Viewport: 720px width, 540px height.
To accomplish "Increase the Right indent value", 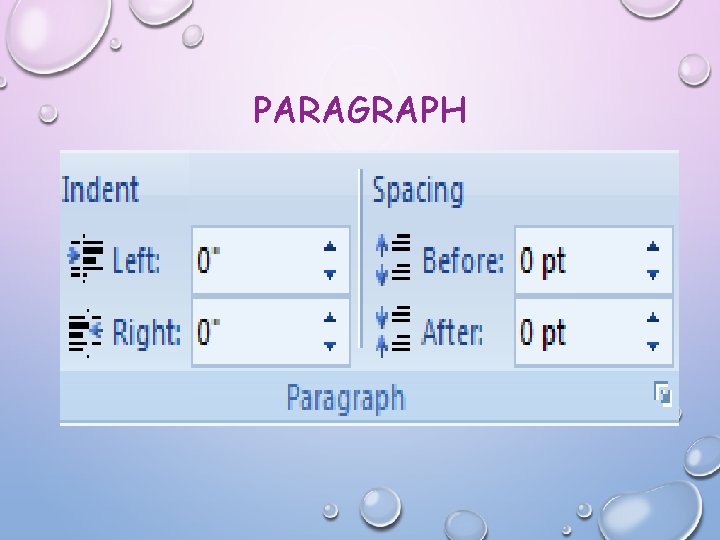I will pos(330,318).
